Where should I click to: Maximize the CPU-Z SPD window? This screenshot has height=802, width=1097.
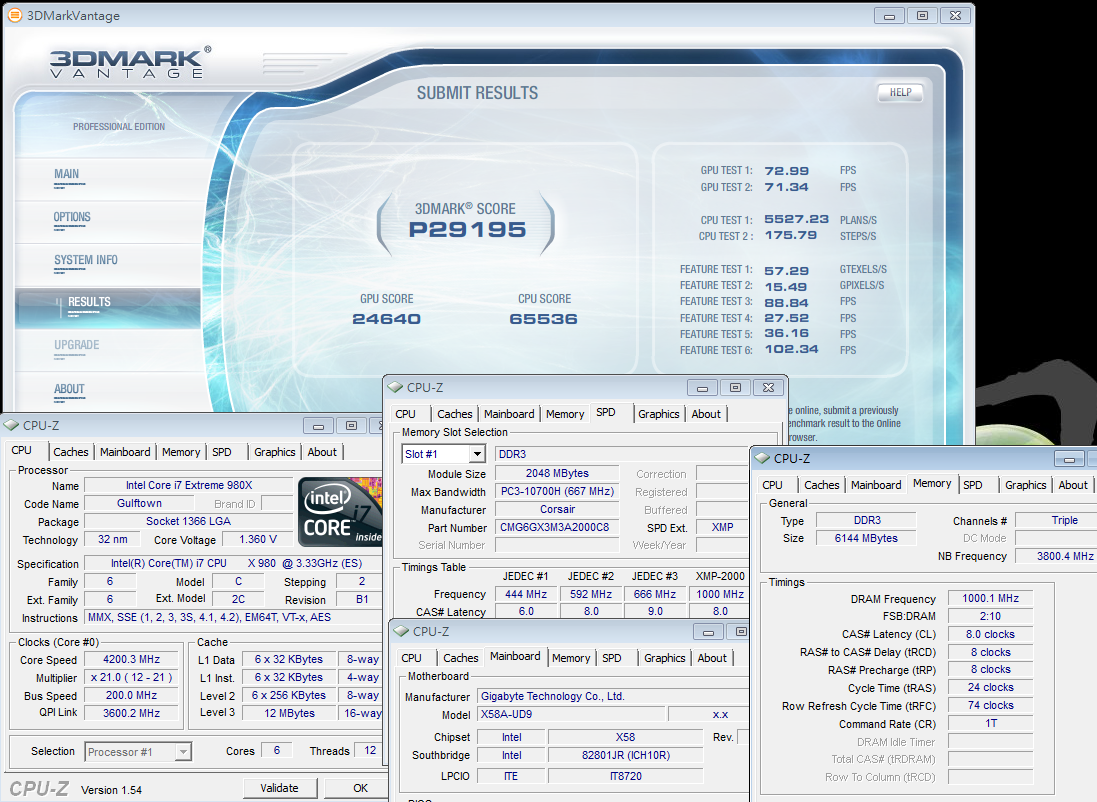[x=735, y=388]
